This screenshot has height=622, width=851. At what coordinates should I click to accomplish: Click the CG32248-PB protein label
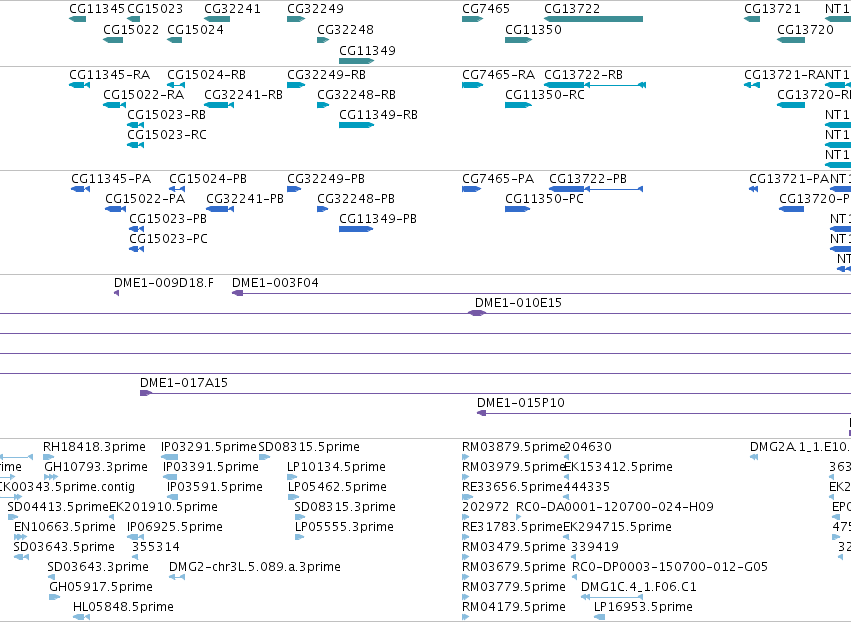(355, 199)
